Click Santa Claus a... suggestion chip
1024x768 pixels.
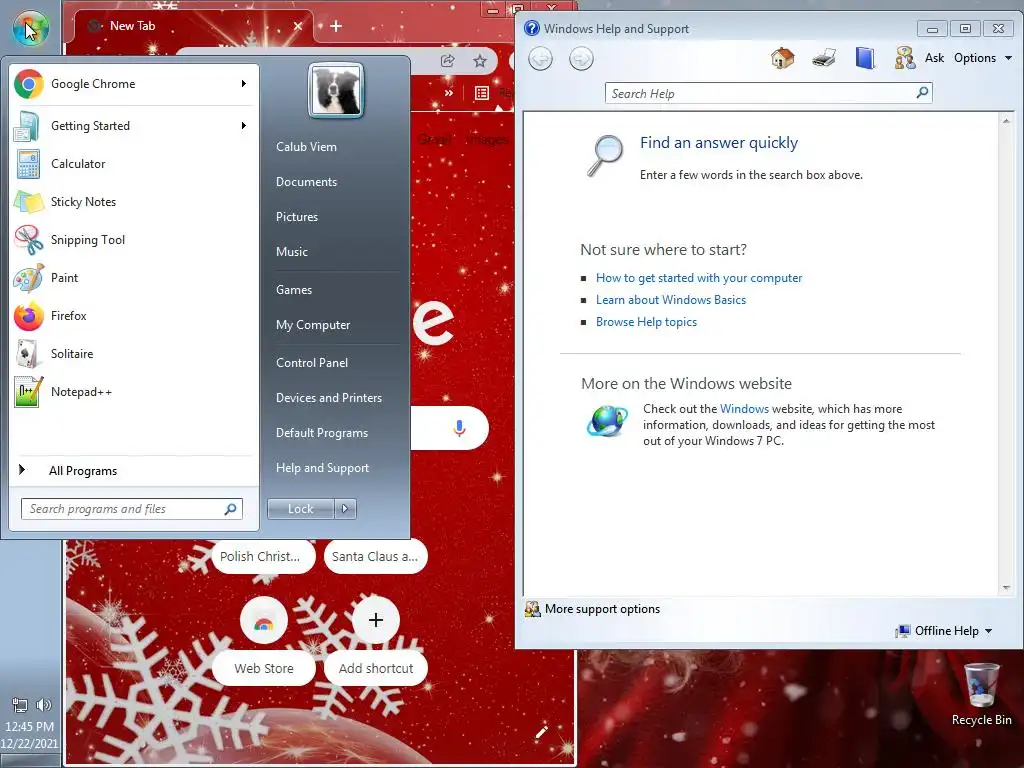(x=376, y=556)
